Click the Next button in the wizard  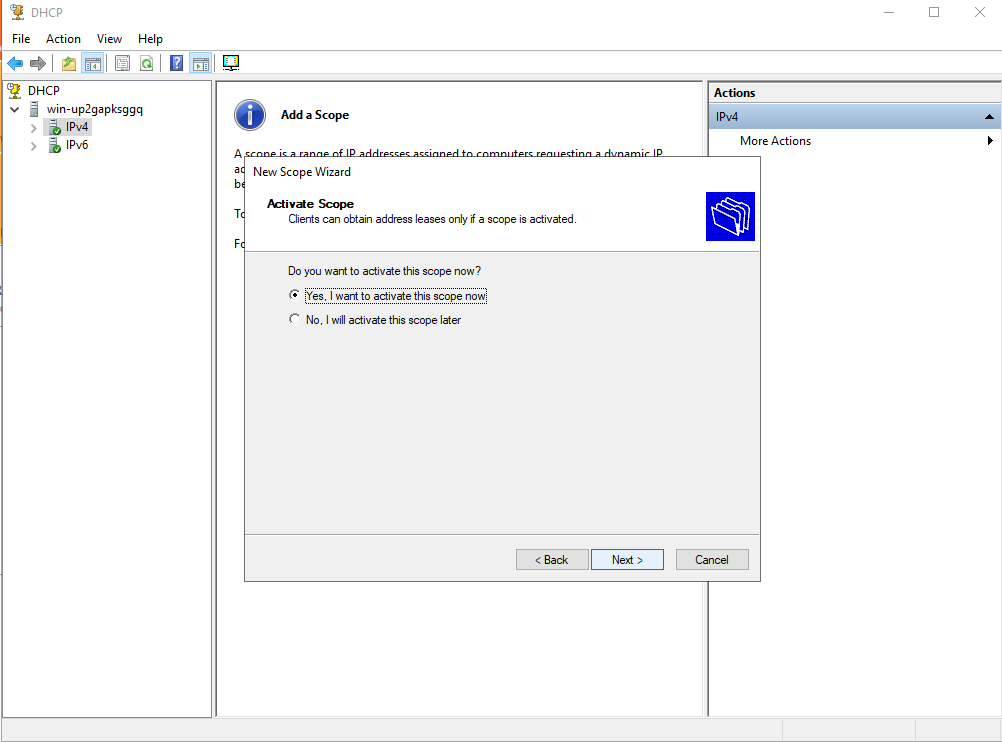click(627, 559)
